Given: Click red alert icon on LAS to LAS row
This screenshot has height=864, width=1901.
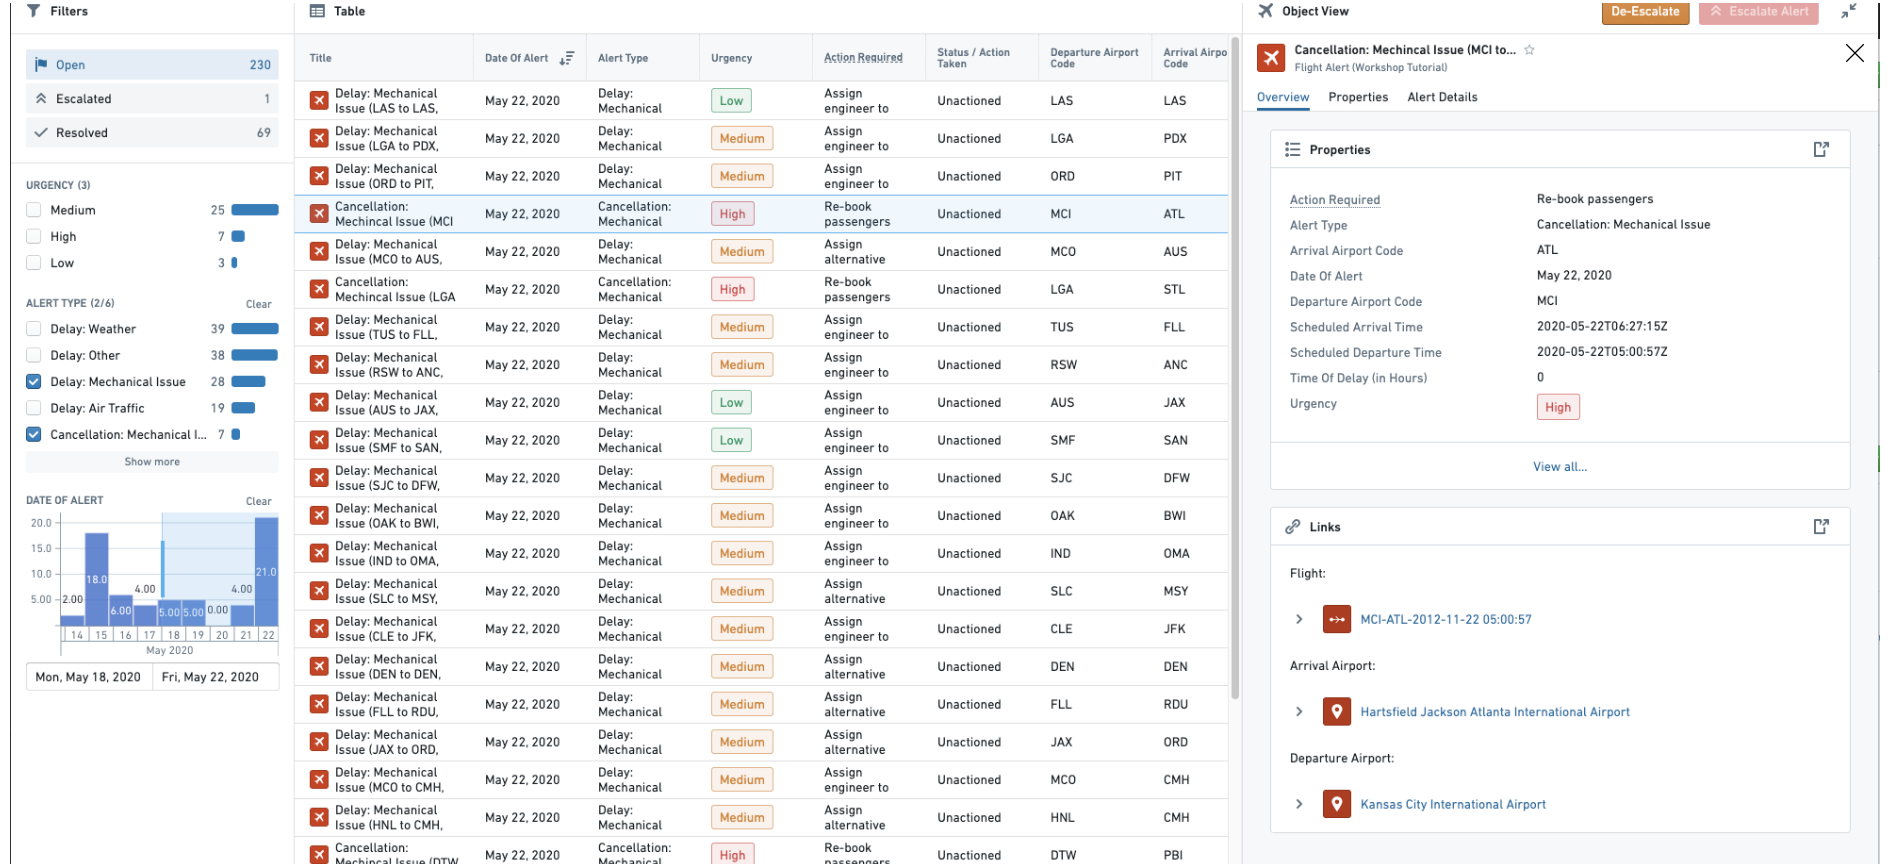Looking at the screenshot, I should pyautogui.click(x=319, y=101).
